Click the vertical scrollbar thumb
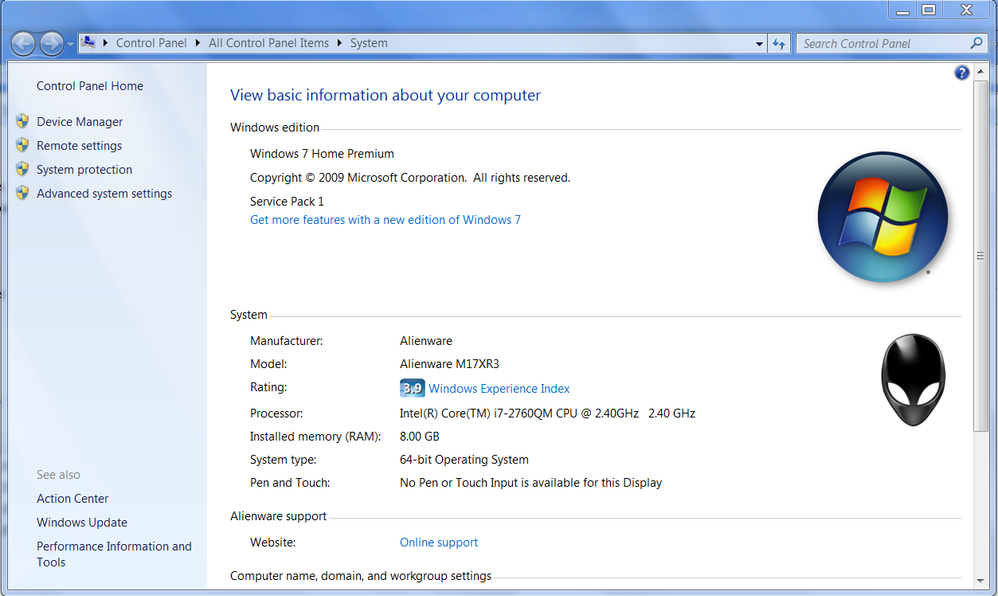This screenshot has height=596, width=998. pyautogui.click(x=980, y=256)
